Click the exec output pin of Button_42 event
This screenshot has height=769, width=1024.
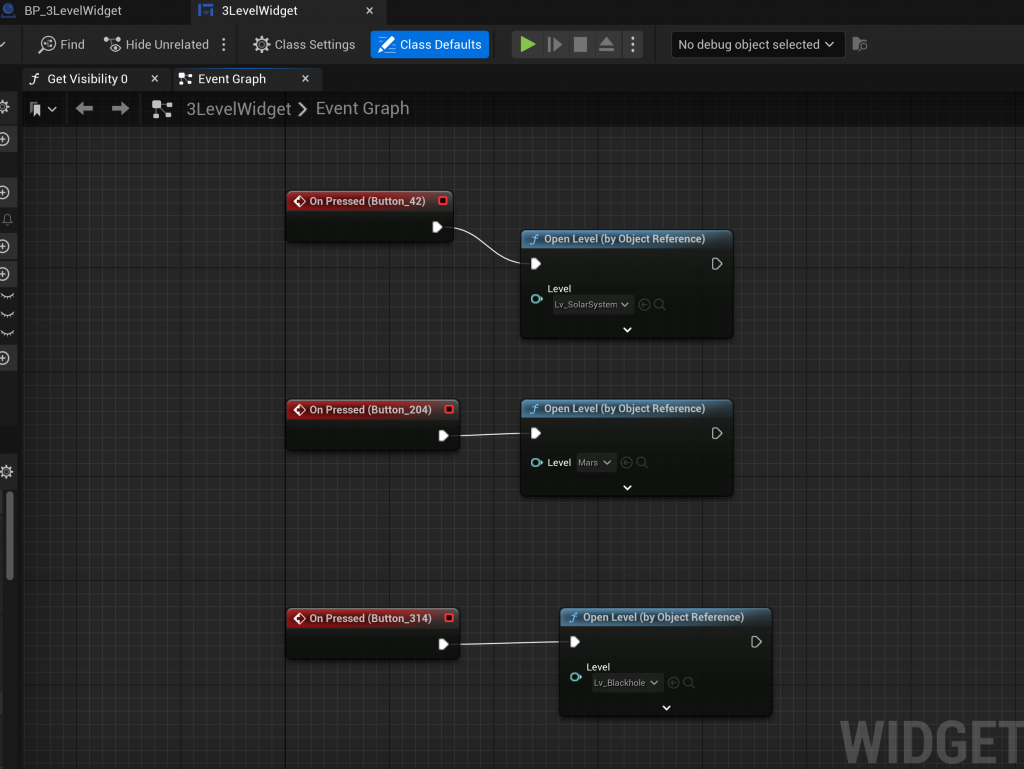(437, 227)
